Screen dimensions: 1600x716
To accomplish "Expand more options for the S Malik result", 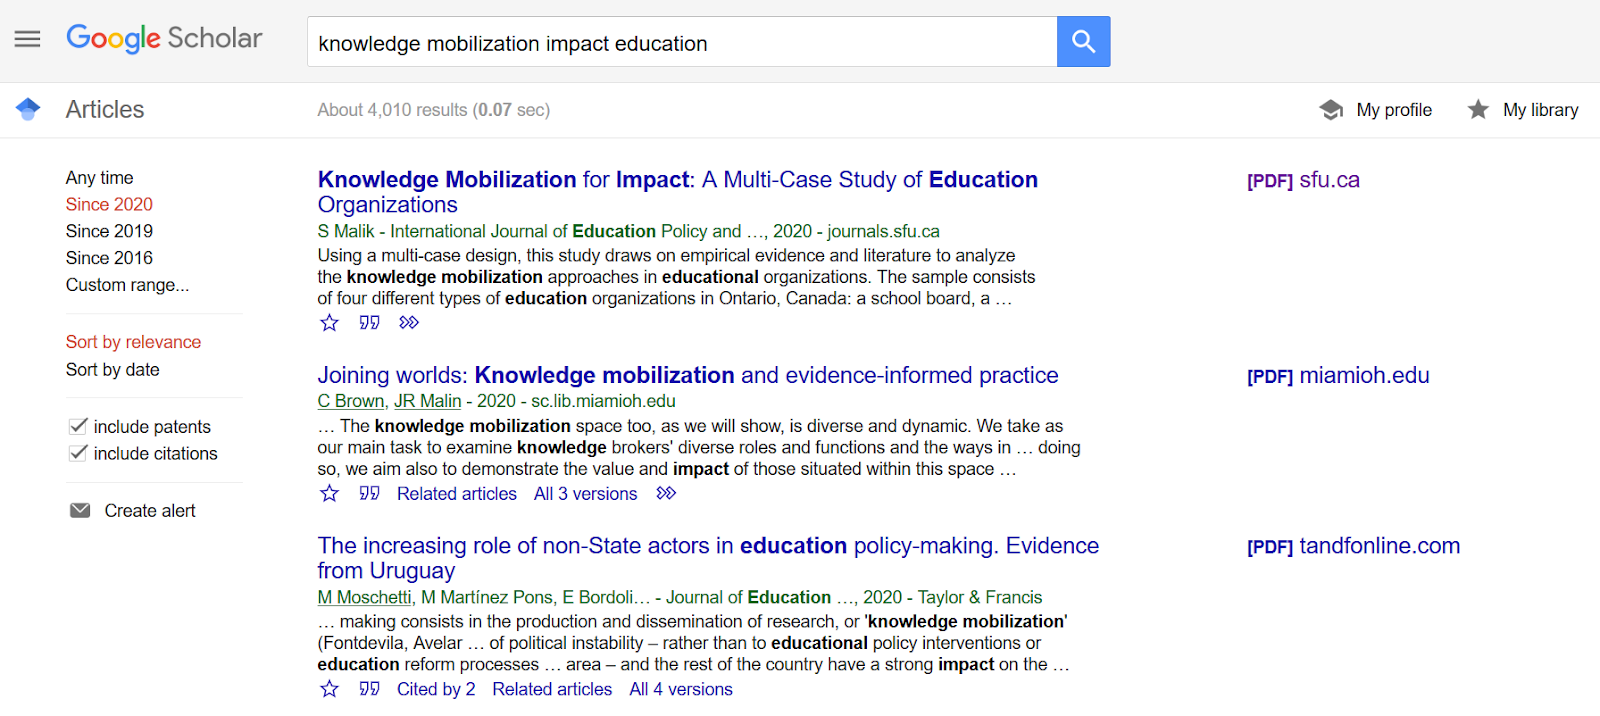I will point(408,323).
